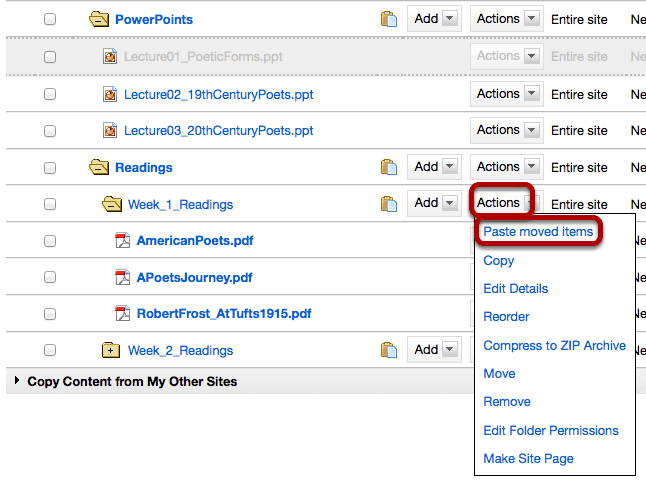The width and height of the screenshot is (646, 481).
Task: Check the Lecture03_20thCenturyPoets.ppt checkbox
Action: pyautogui.click(x=50, y=131)
